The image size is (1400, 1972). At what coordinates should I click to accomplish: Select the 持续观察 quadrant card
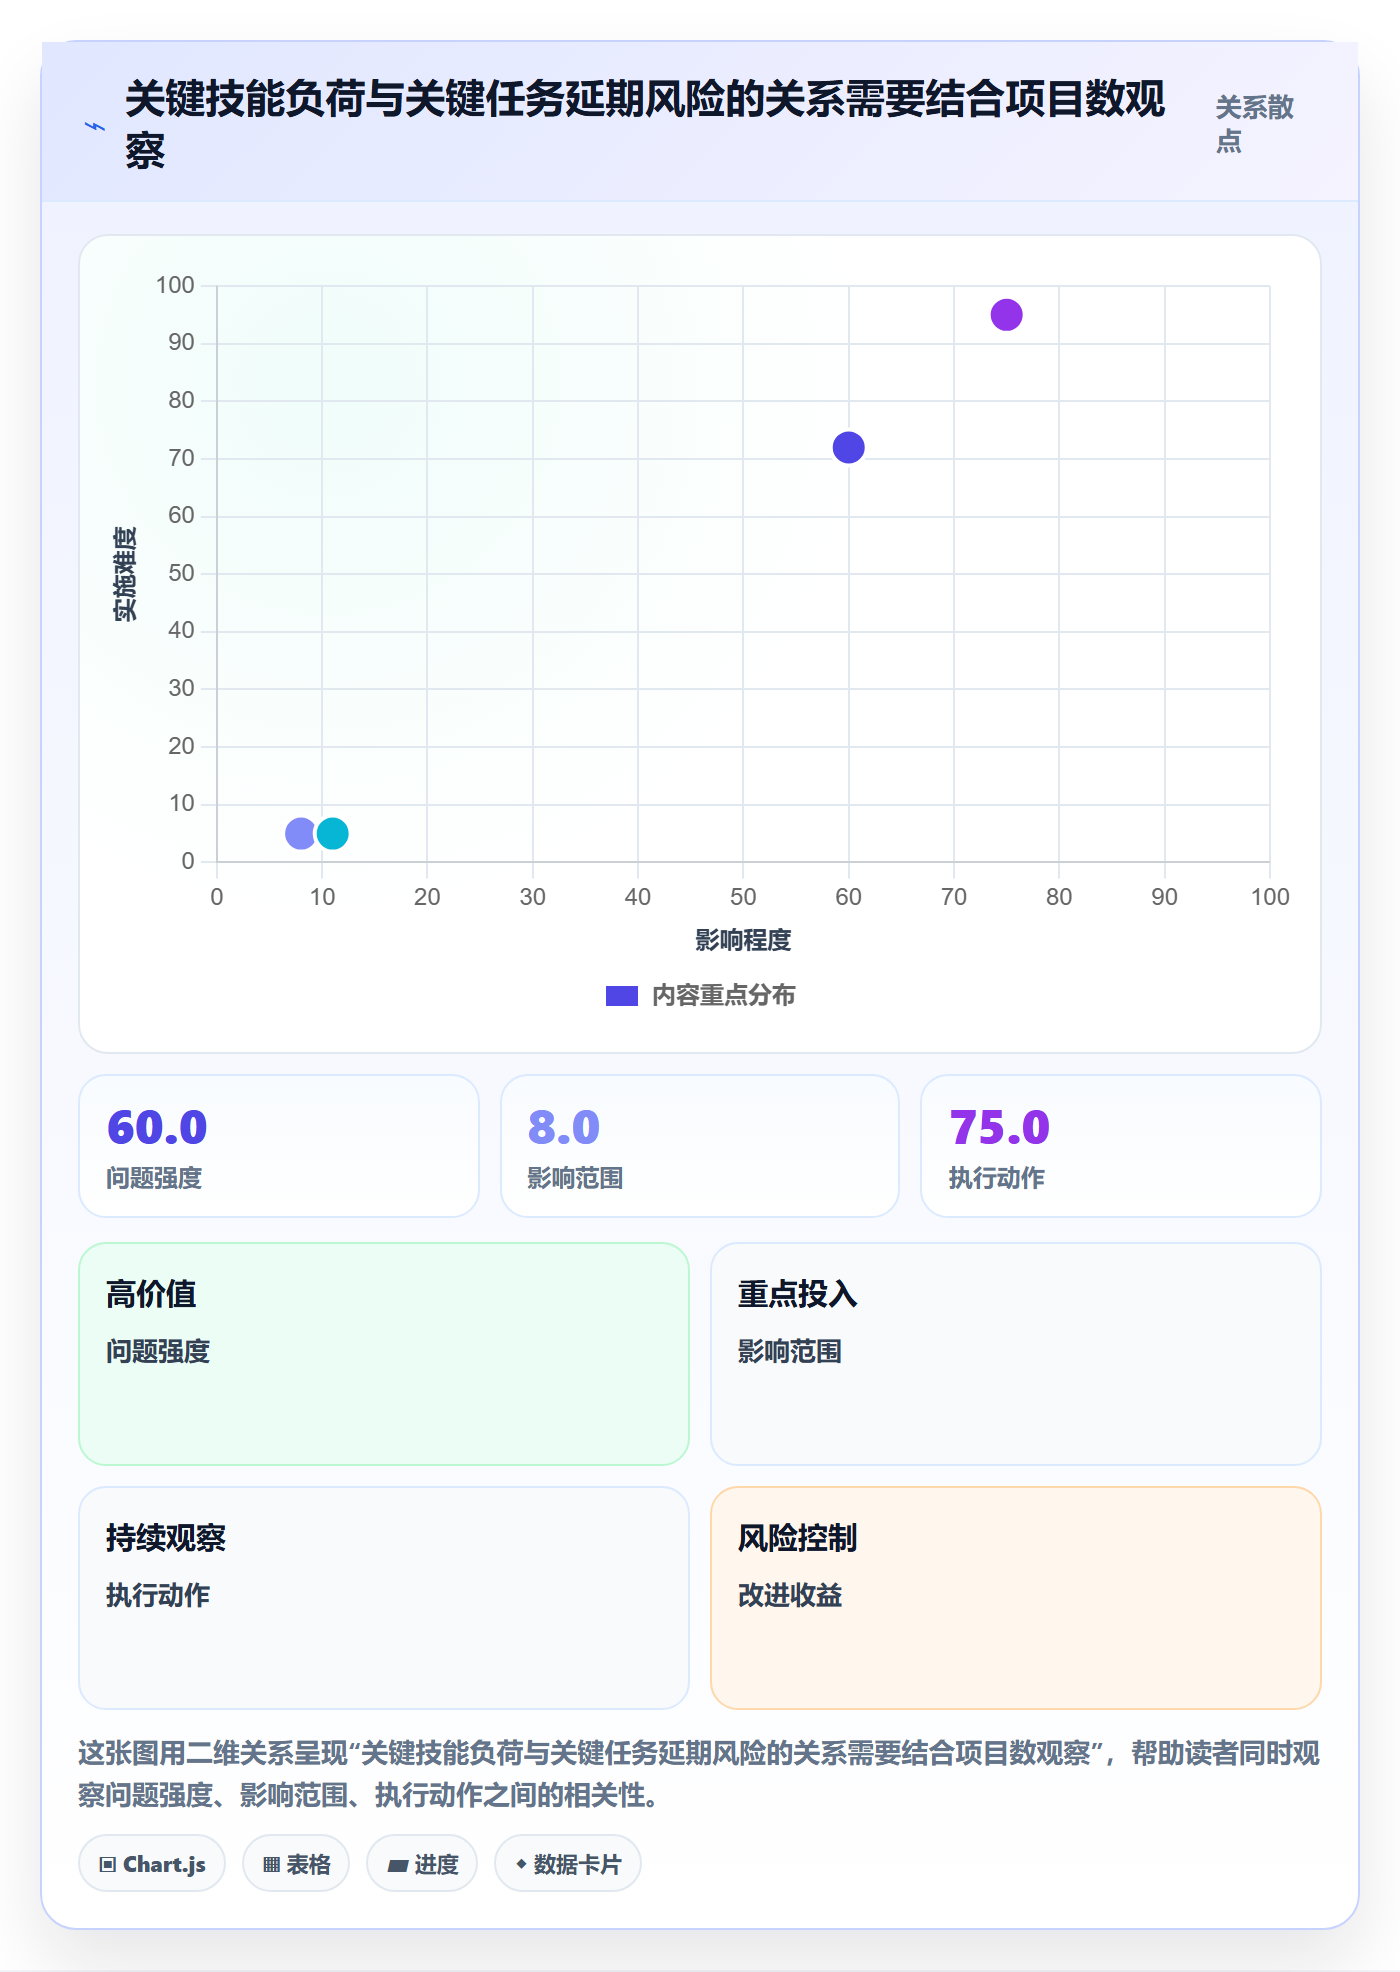(384, 1598)
